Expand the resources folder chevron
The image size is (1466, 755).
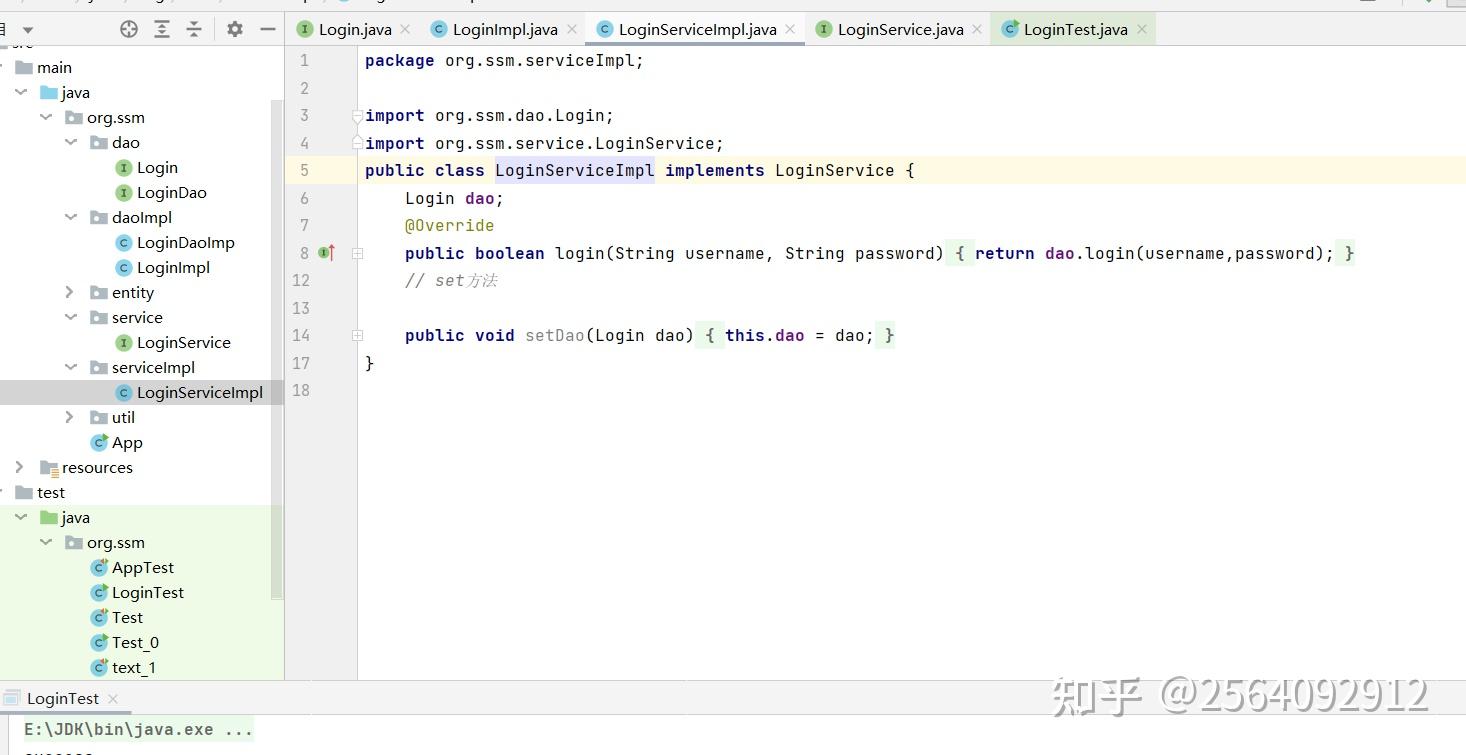pos(19,467)
